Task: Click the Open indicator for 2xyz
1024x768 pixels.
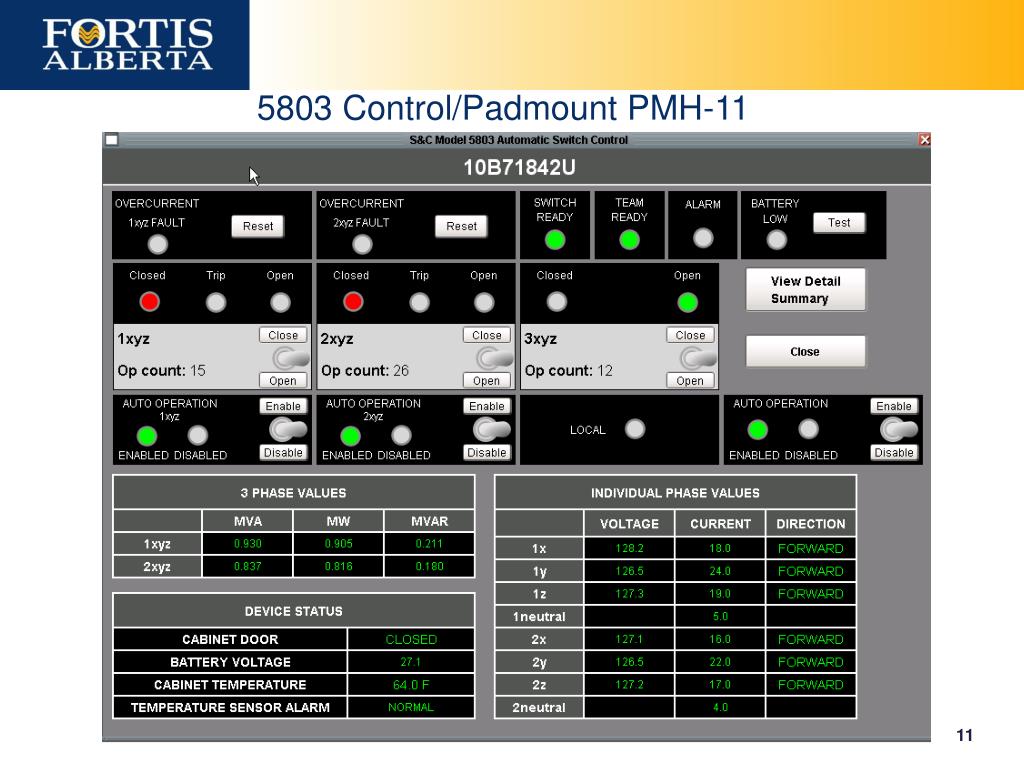Action: tap(484, 302)
